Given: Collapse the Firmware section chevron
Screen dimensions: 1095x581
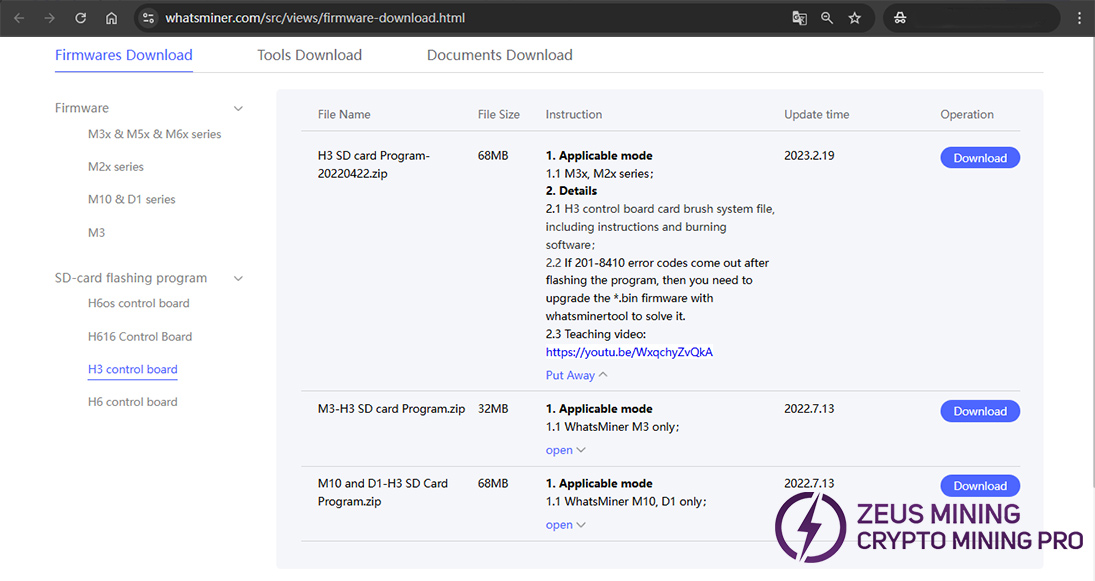Looking at the screenshot, I should (238, 107).
